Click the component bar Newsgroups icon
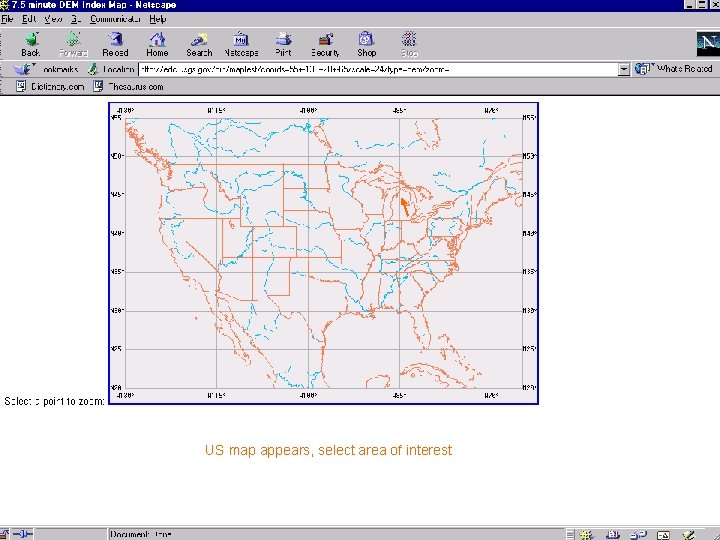 pos(637,534)
